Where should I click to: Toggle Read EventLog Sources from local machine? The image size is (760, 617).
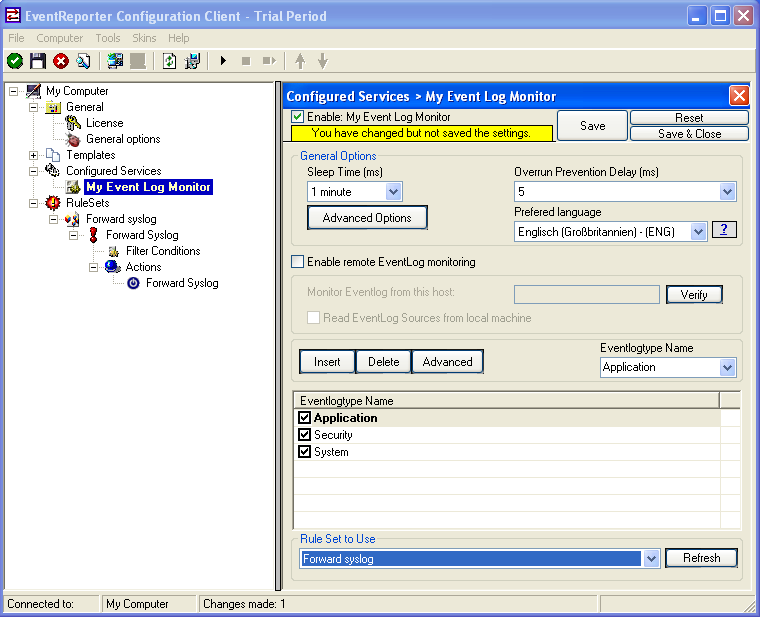pos(314,317)
